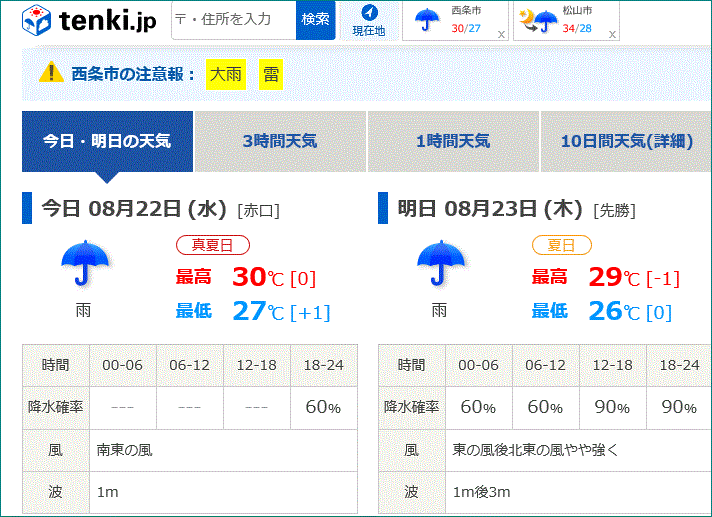Click tomorrow's low temperature 26℃
The image size is (712, 517).
614,311
